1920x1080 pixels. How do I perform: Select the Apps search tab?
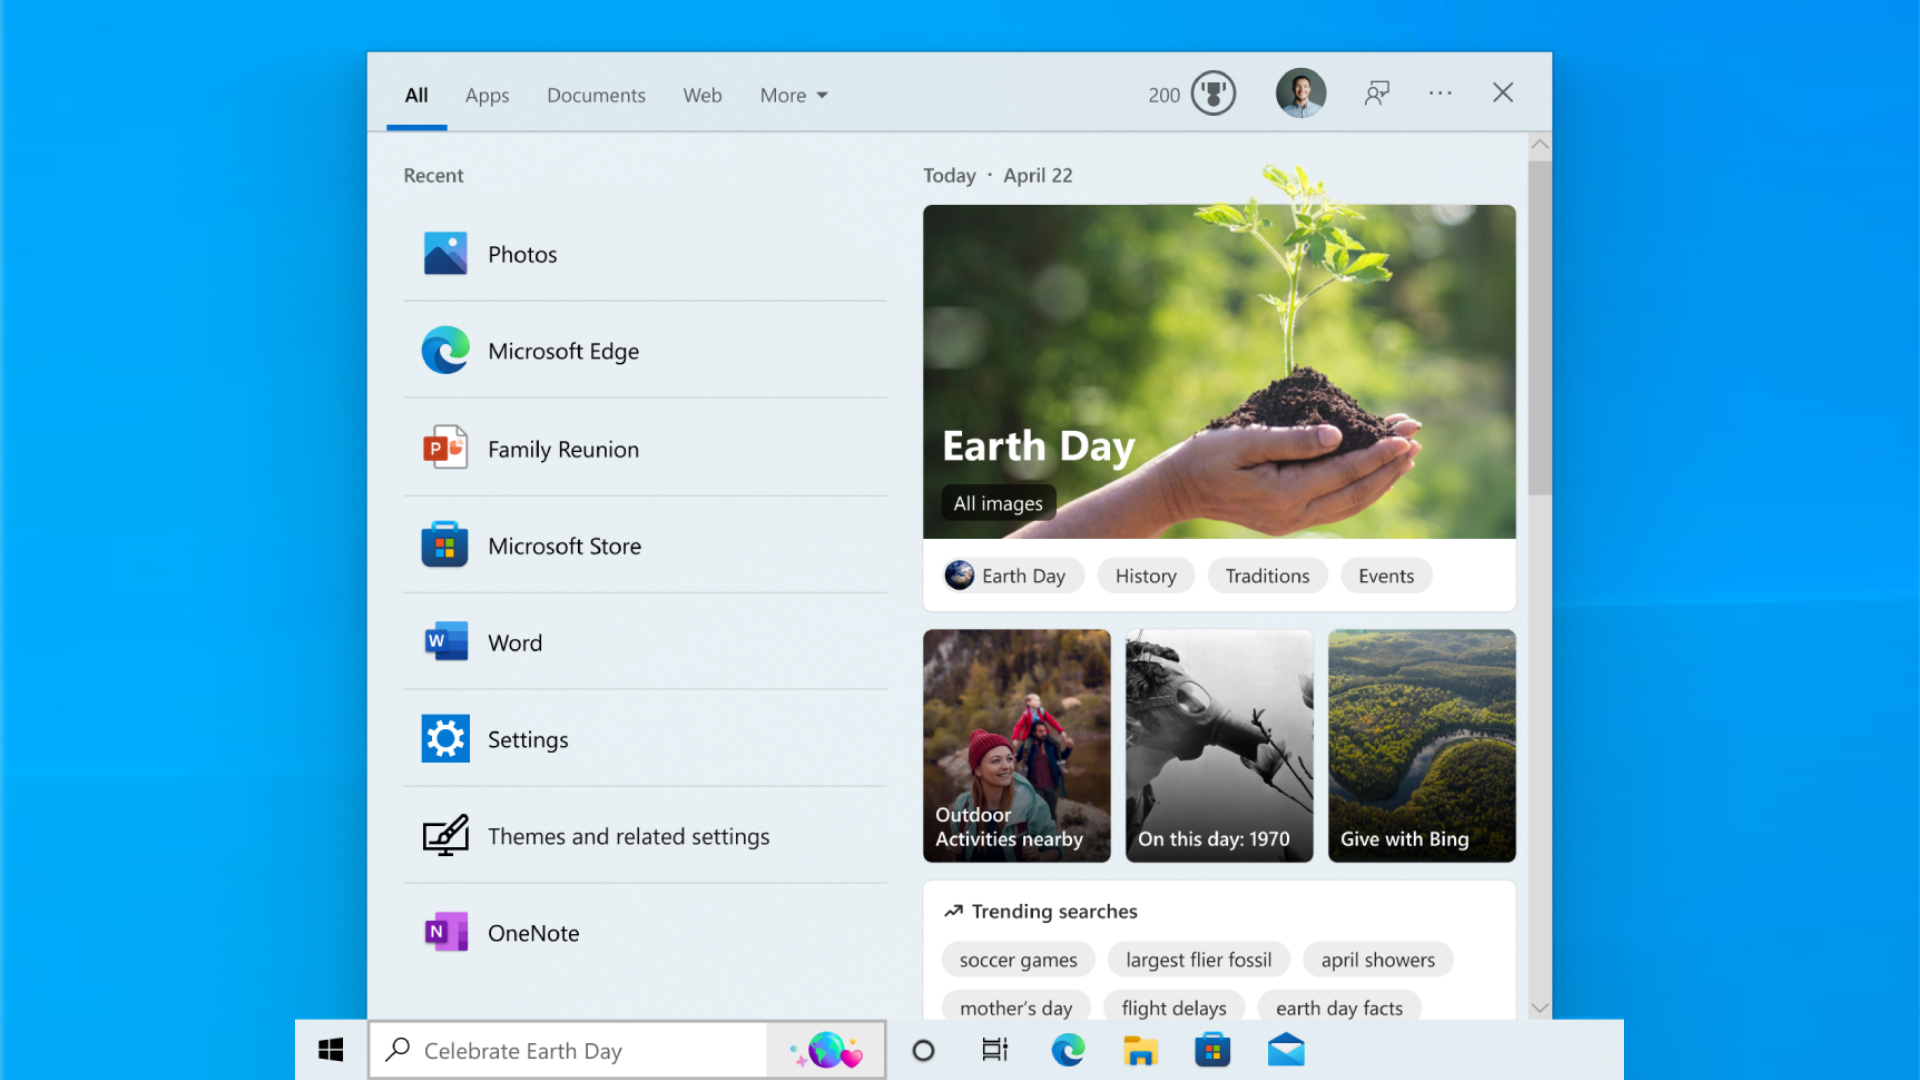click(x=488, y=95)
